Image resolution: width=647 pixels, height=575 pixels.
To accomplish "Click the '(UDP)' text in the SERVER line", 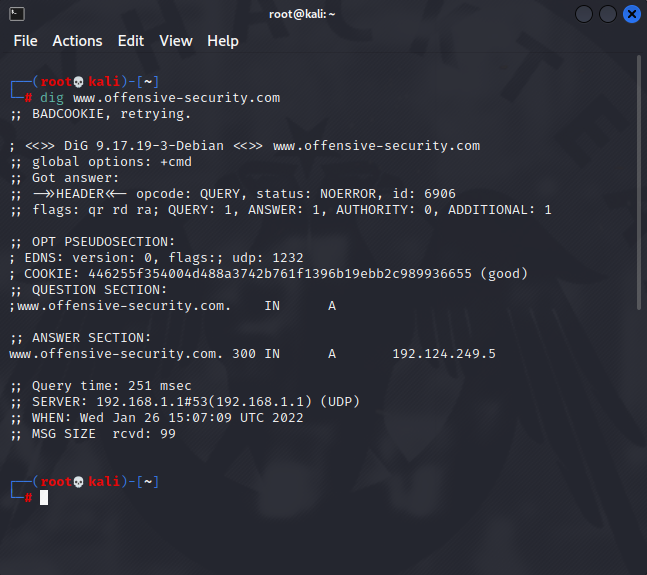I will [x=340, y=402].
